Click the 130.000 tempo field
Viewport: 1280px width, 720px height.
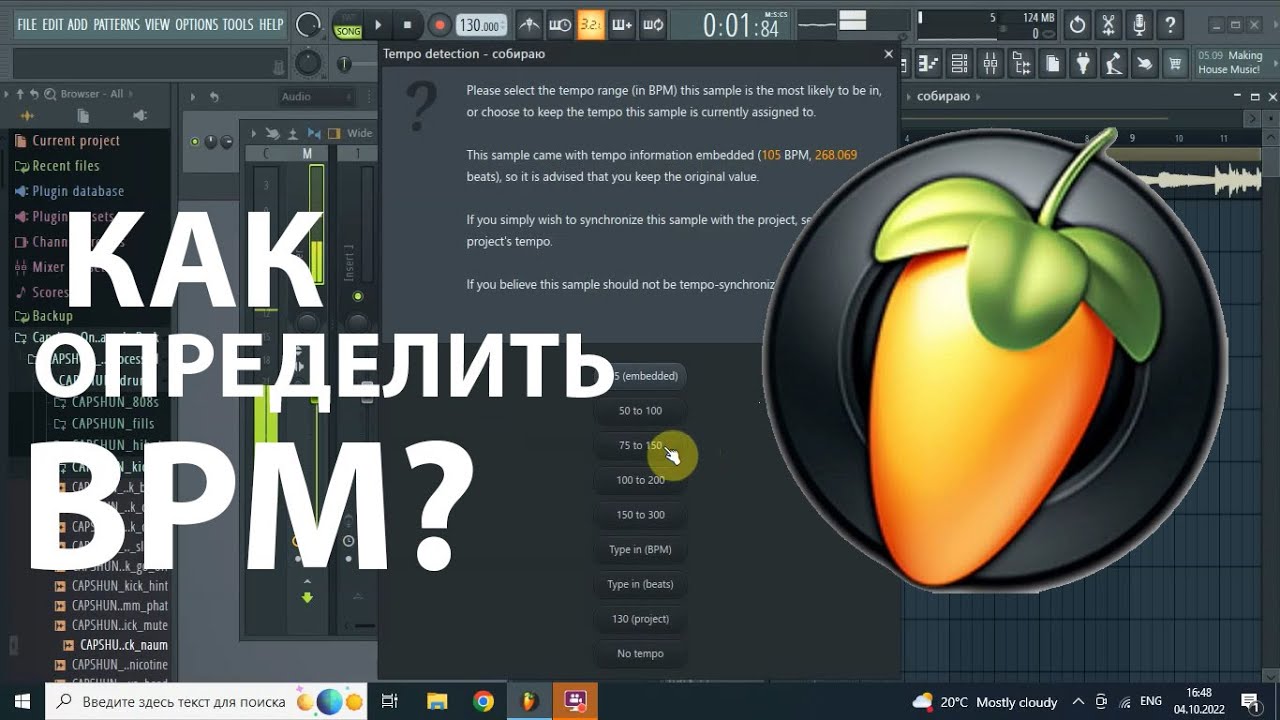[481, 25]
